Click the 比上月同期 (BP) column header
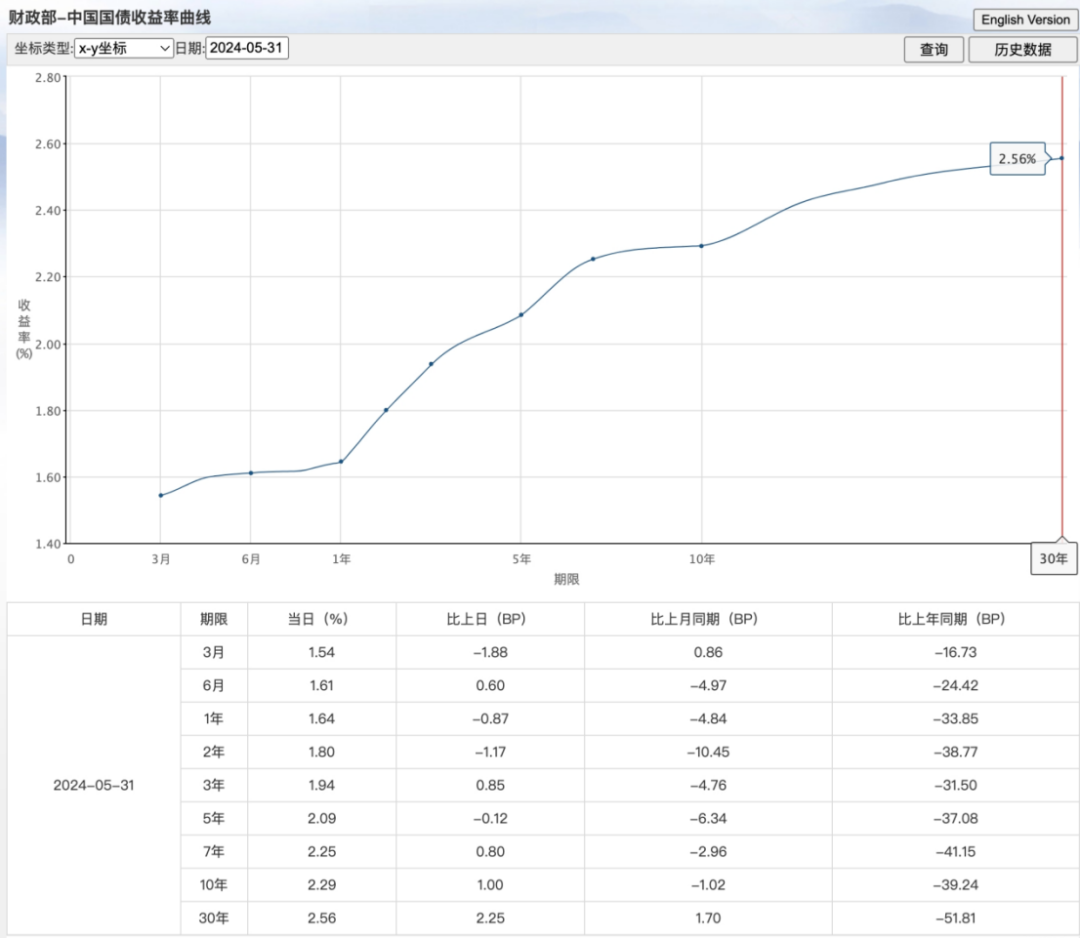The image size is (1080, 938). tap(708, 619)
